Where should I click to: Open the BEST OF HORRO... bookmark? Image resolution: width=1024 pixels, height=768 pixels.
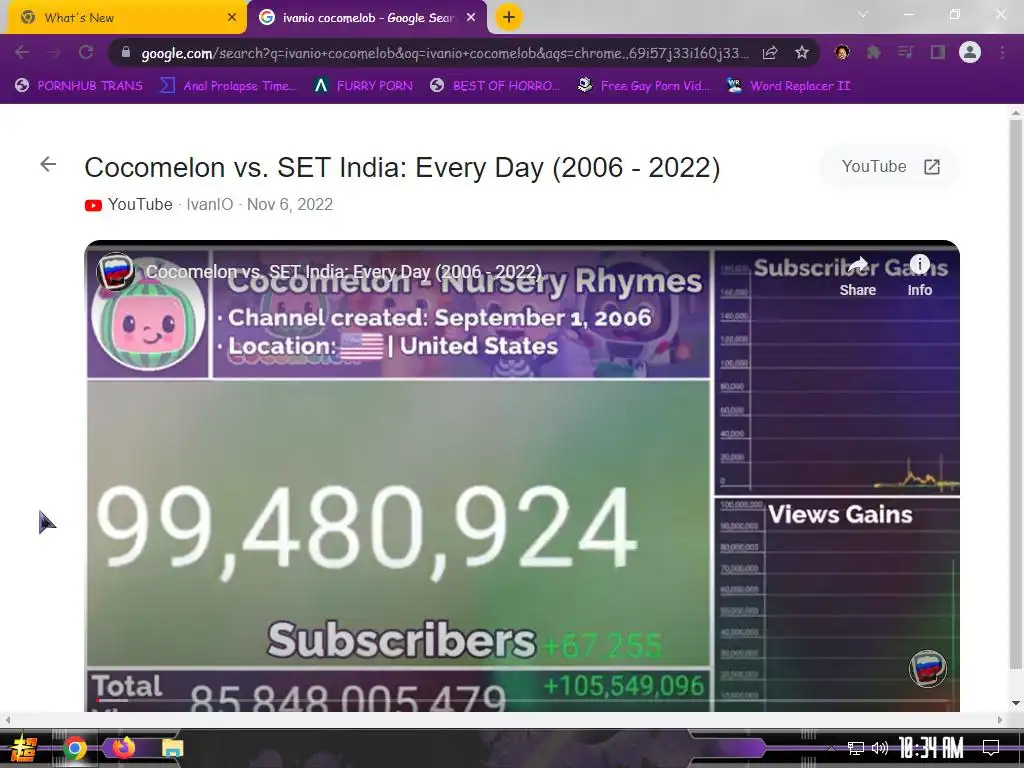tap(495, 86)
